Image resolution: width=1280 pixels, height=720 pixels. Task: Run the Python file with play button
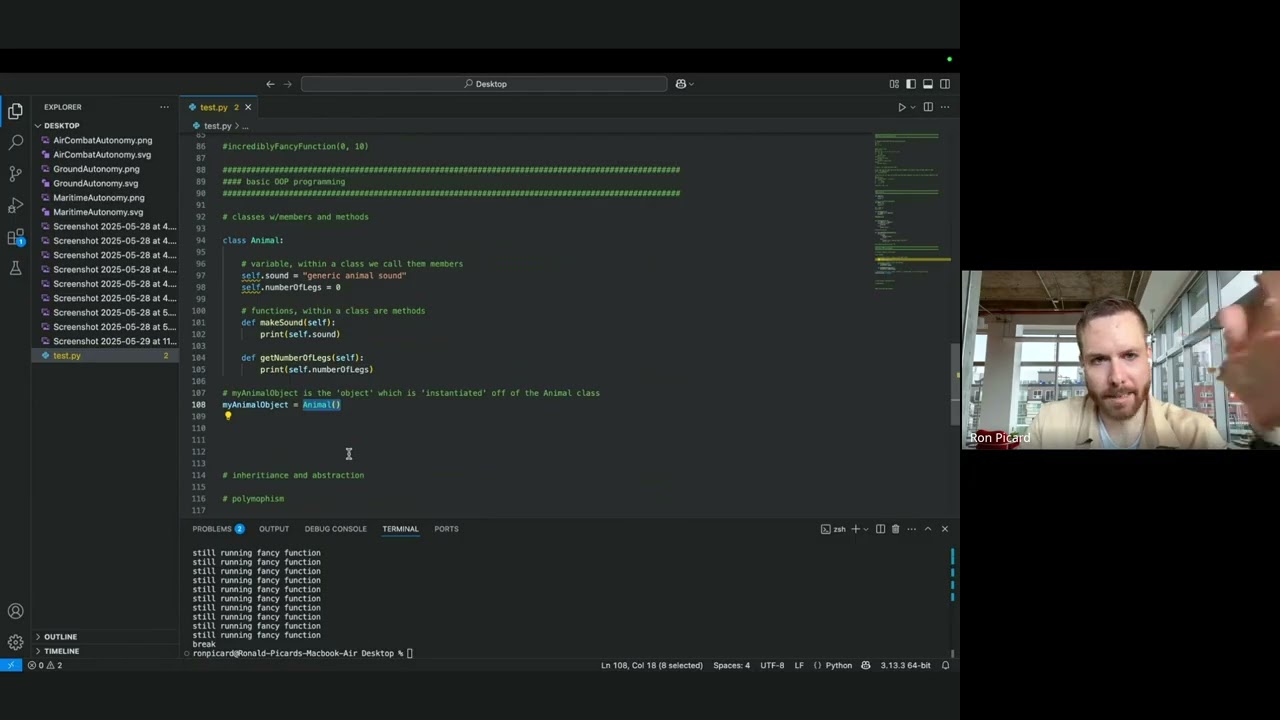[901, 107]
